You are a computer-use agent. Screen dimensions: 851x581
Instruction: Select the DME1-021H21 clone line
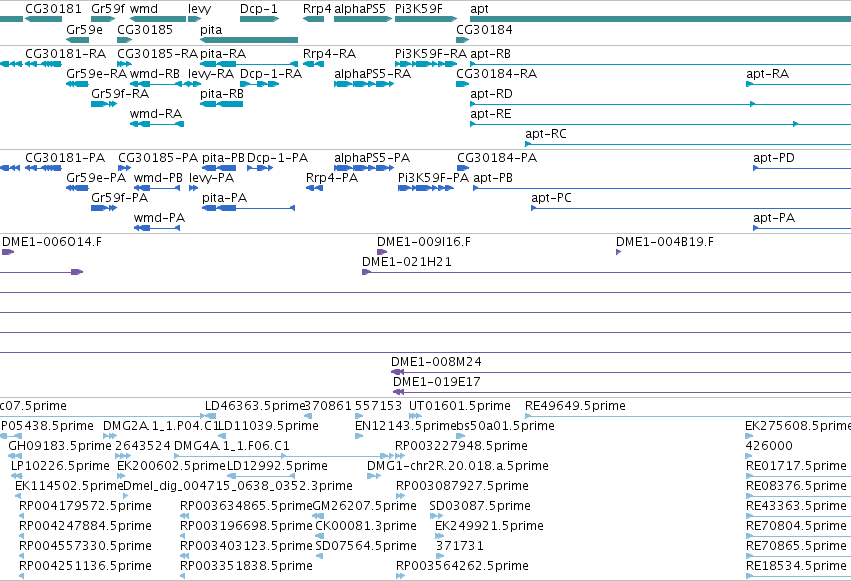point(606,272)
